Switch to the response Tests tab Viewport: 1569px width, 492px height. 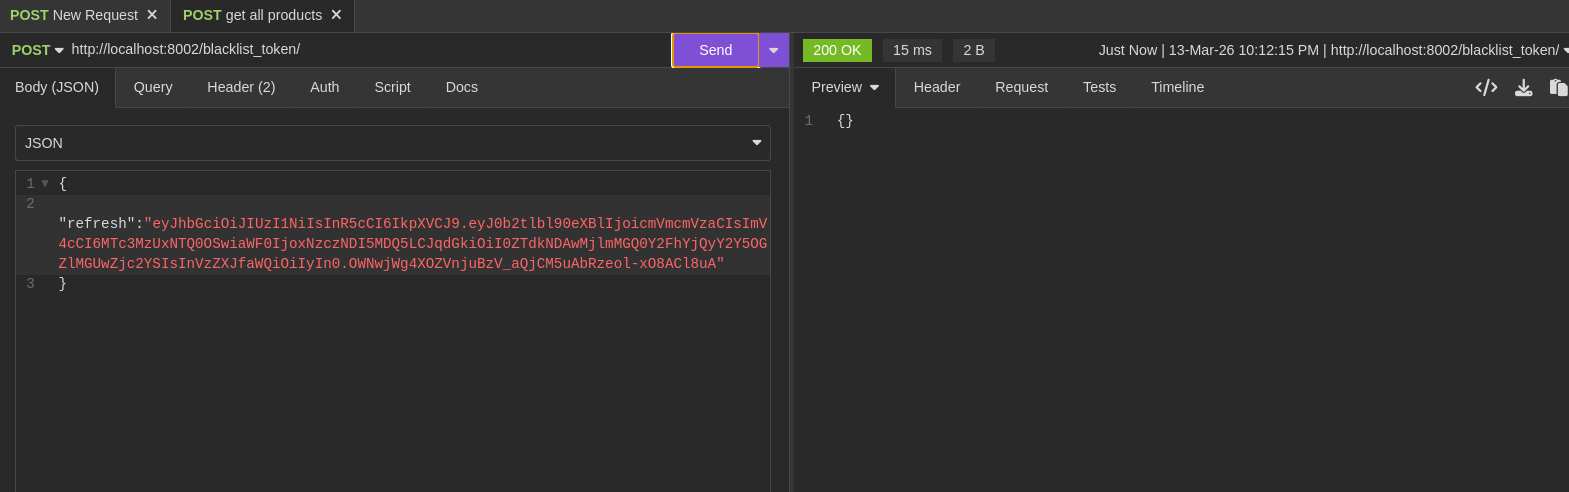1099,88
